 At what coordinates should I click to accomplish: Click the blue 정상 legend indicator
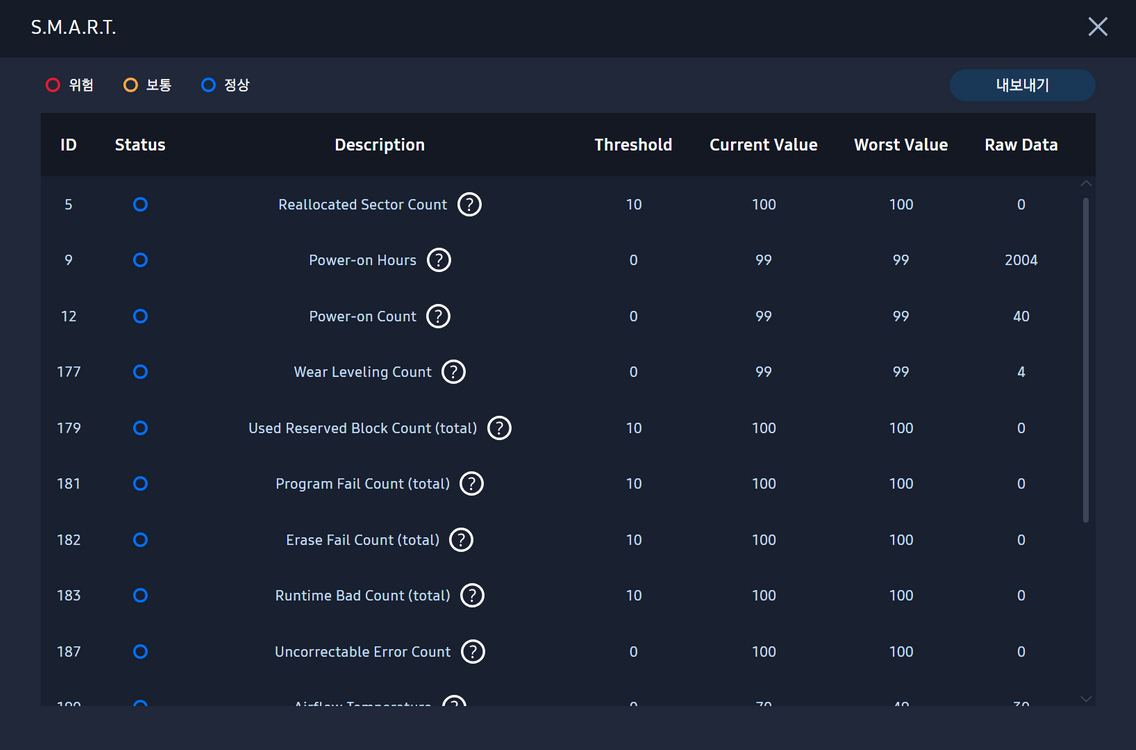coord(208,85)
